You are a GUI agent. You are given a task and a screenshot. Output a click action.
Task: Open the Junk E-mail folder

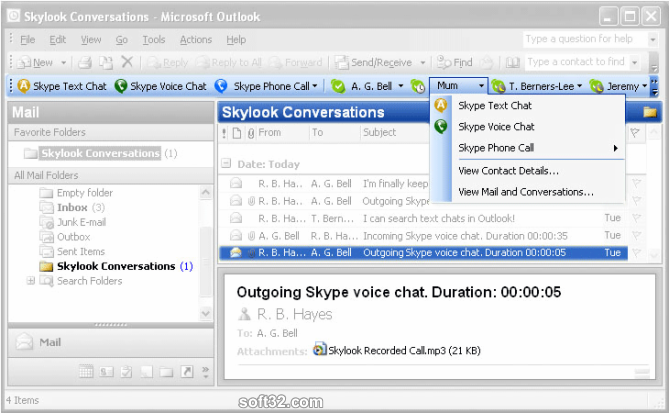click(73, 222)
